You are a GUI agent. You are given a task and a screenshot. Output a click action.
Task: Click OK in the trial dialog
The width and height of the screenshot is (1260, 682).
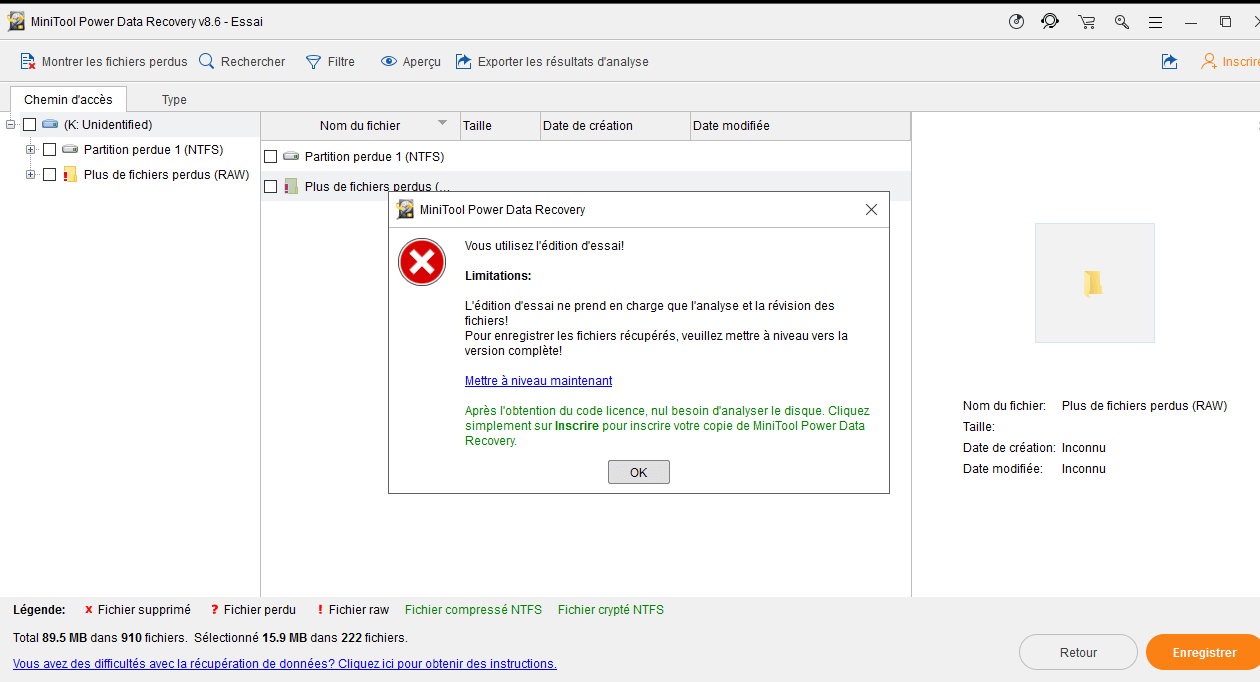tap(638, 473)
